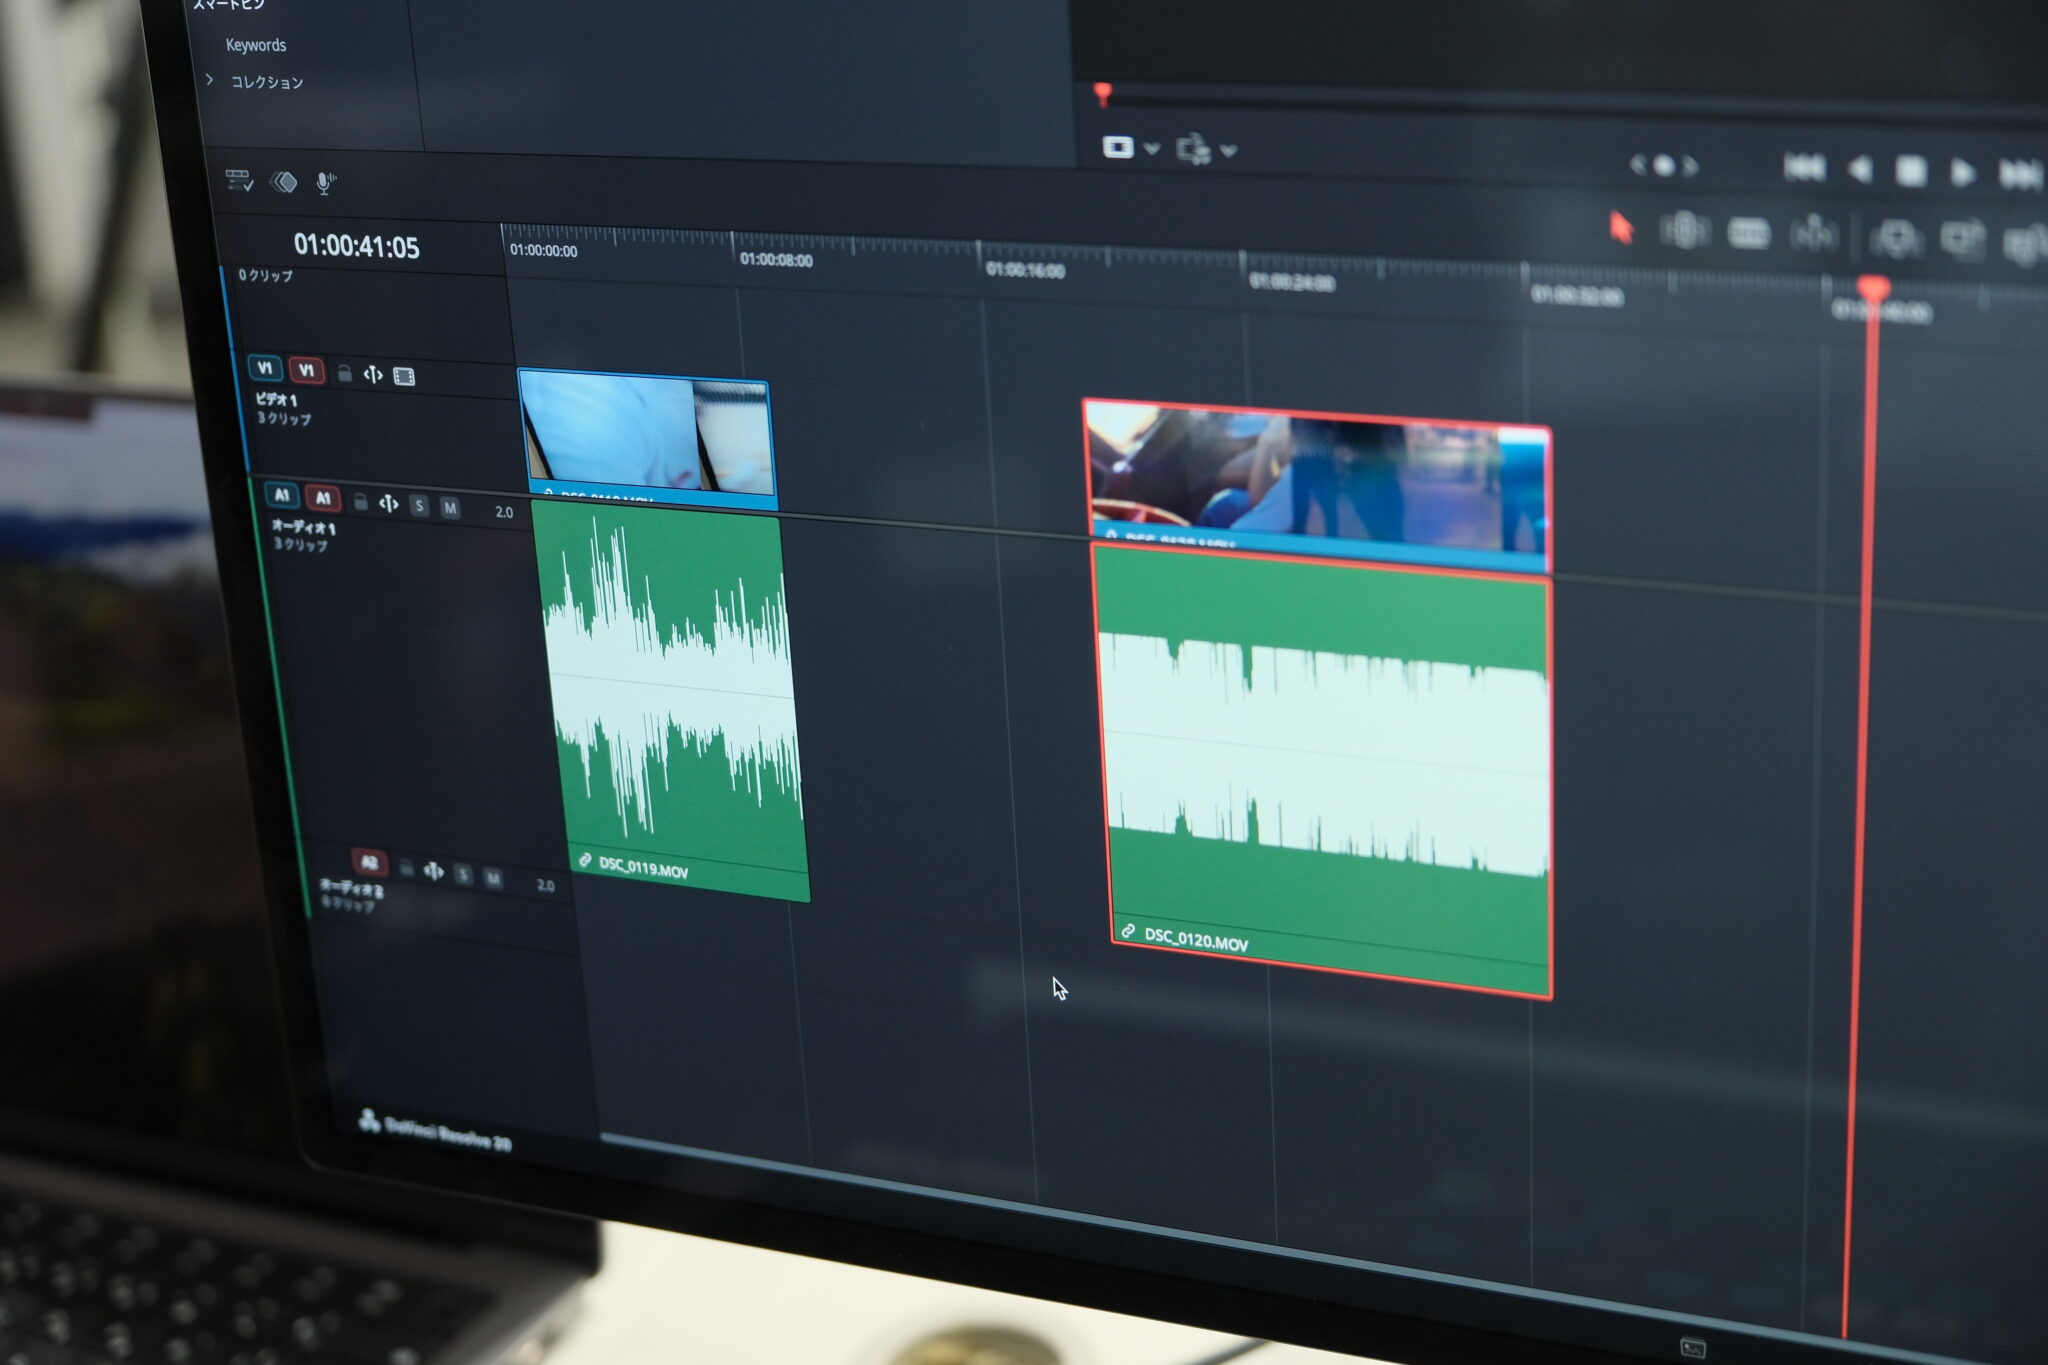Image resolution: width=2048 pixels, height=1365 pixels.
Task: Play in reverse
Action: click(x=1860, y=170)
